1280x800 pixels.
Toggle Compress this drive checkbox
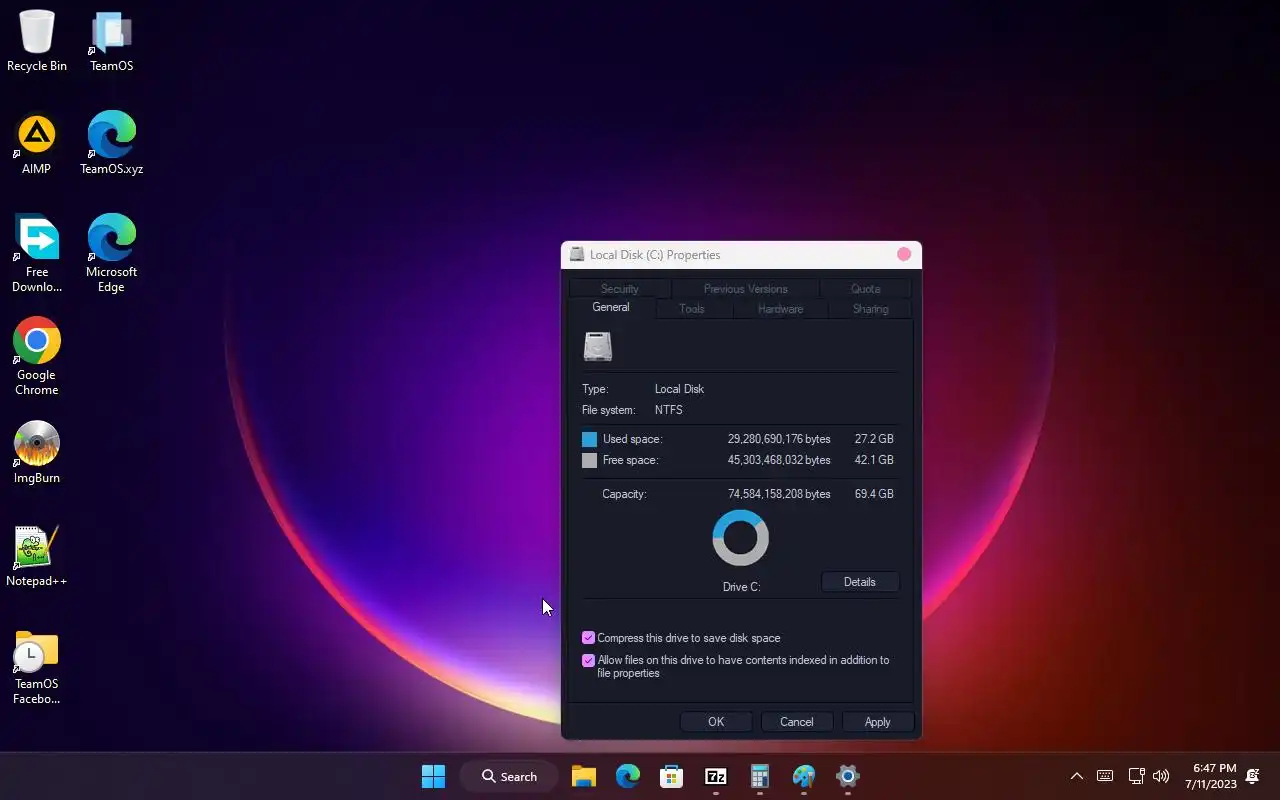[x=588, y=638]
